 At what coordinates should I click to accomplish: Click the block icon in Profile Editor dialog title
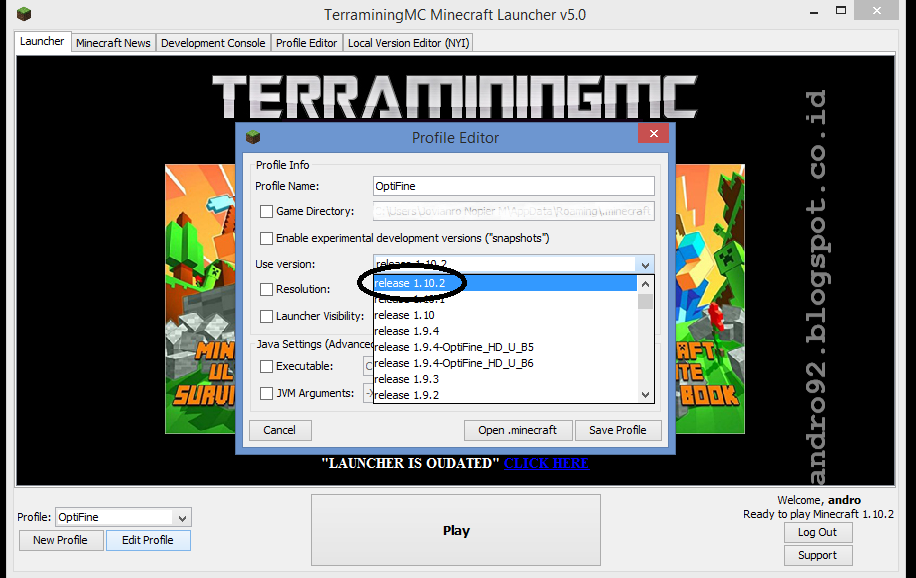tap(253, 137)
